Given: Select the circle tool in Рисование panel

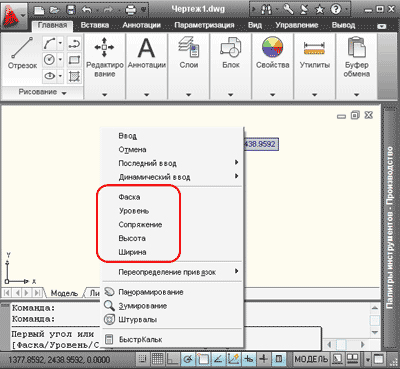Looking at the screenshot, I should (49, 60).
